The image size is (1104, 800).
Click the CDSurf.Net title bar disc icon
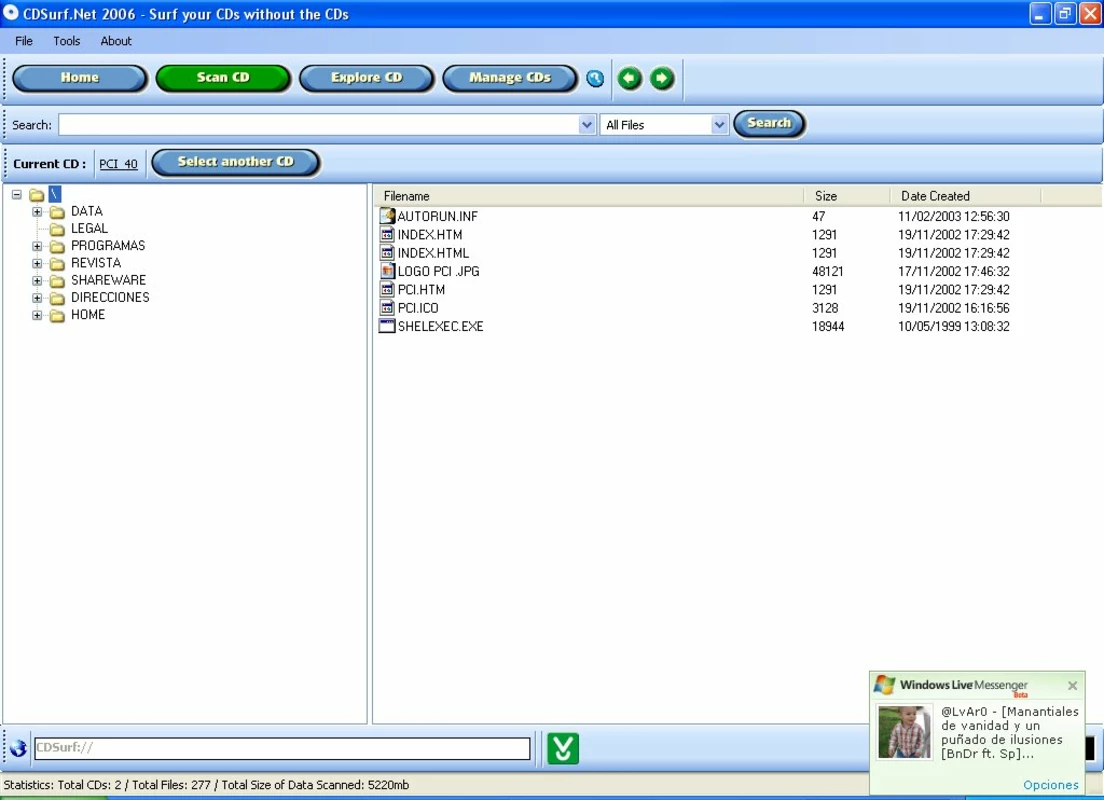click(11, 13)
